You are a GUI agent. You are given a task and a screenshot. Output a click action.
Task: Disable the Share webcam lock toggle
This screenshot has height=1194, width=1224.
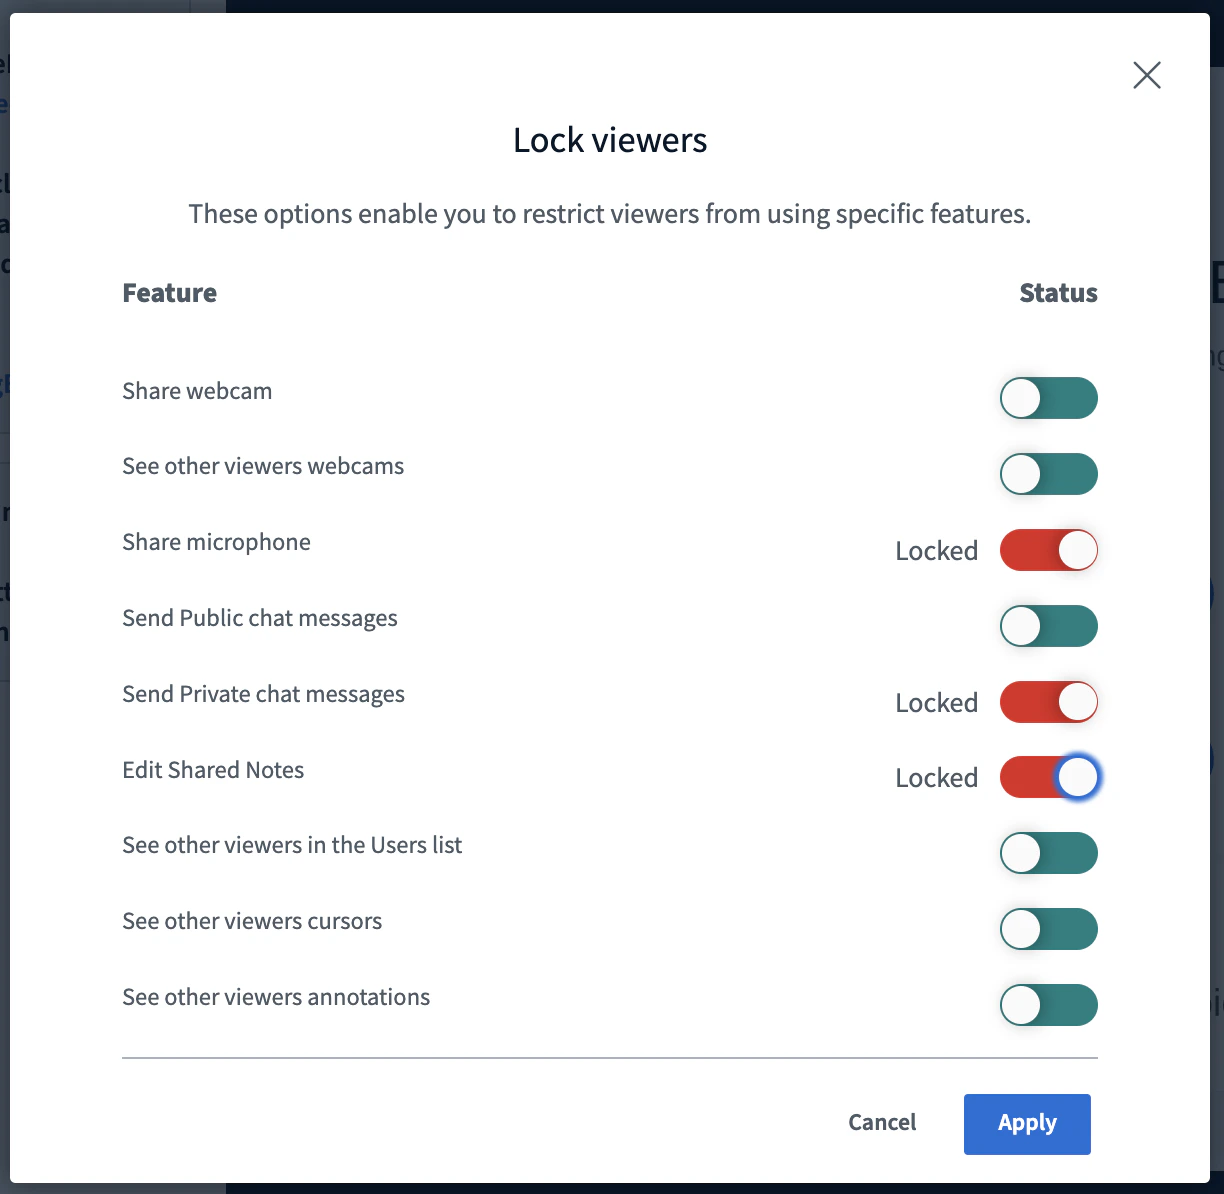1048,397
